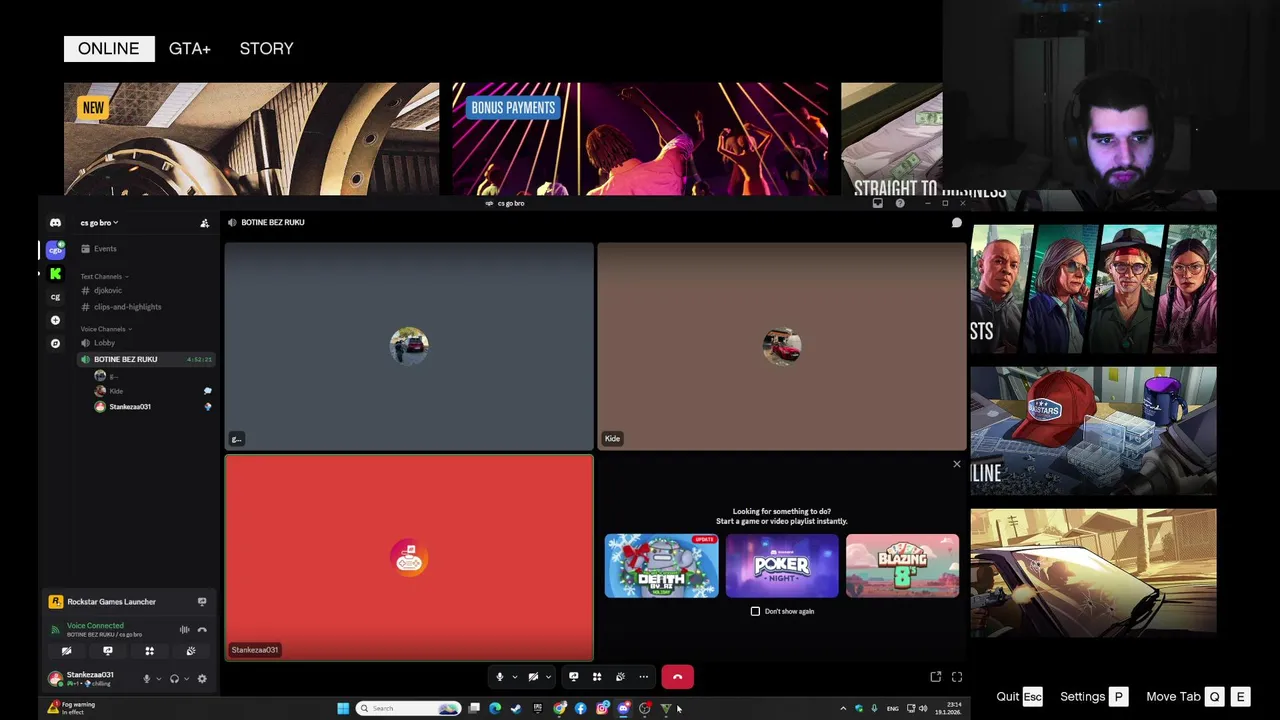Select the cgb server icon

coord(55,250)
